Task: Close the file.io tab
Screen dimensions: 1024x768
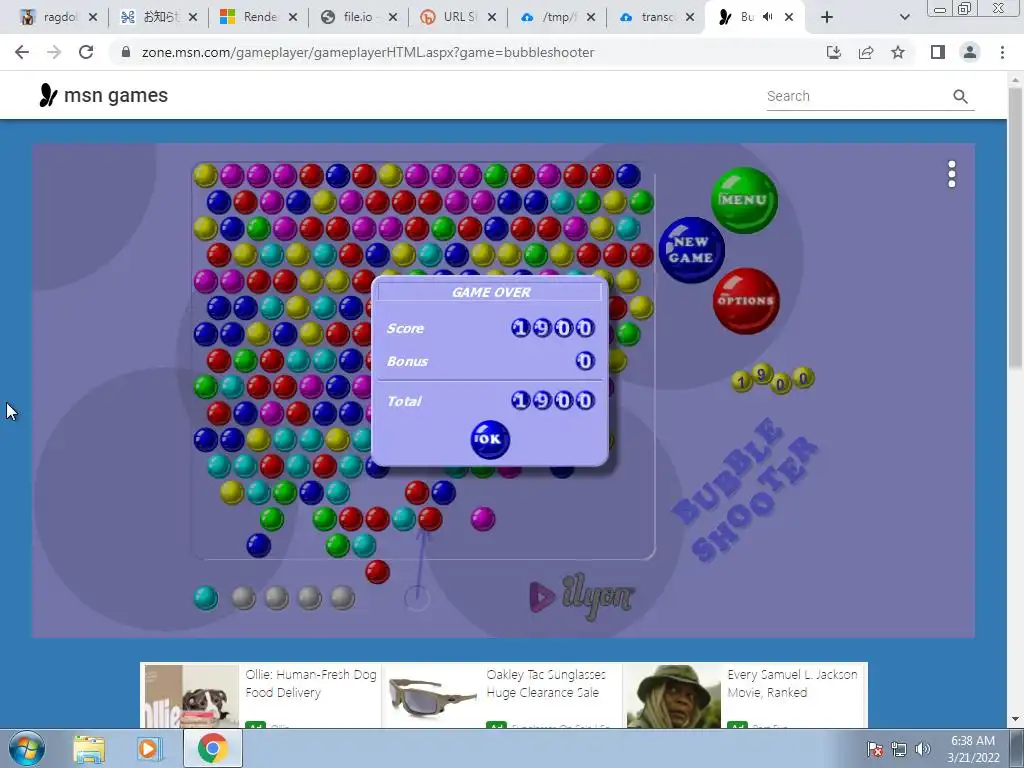Action: [392, 17]
